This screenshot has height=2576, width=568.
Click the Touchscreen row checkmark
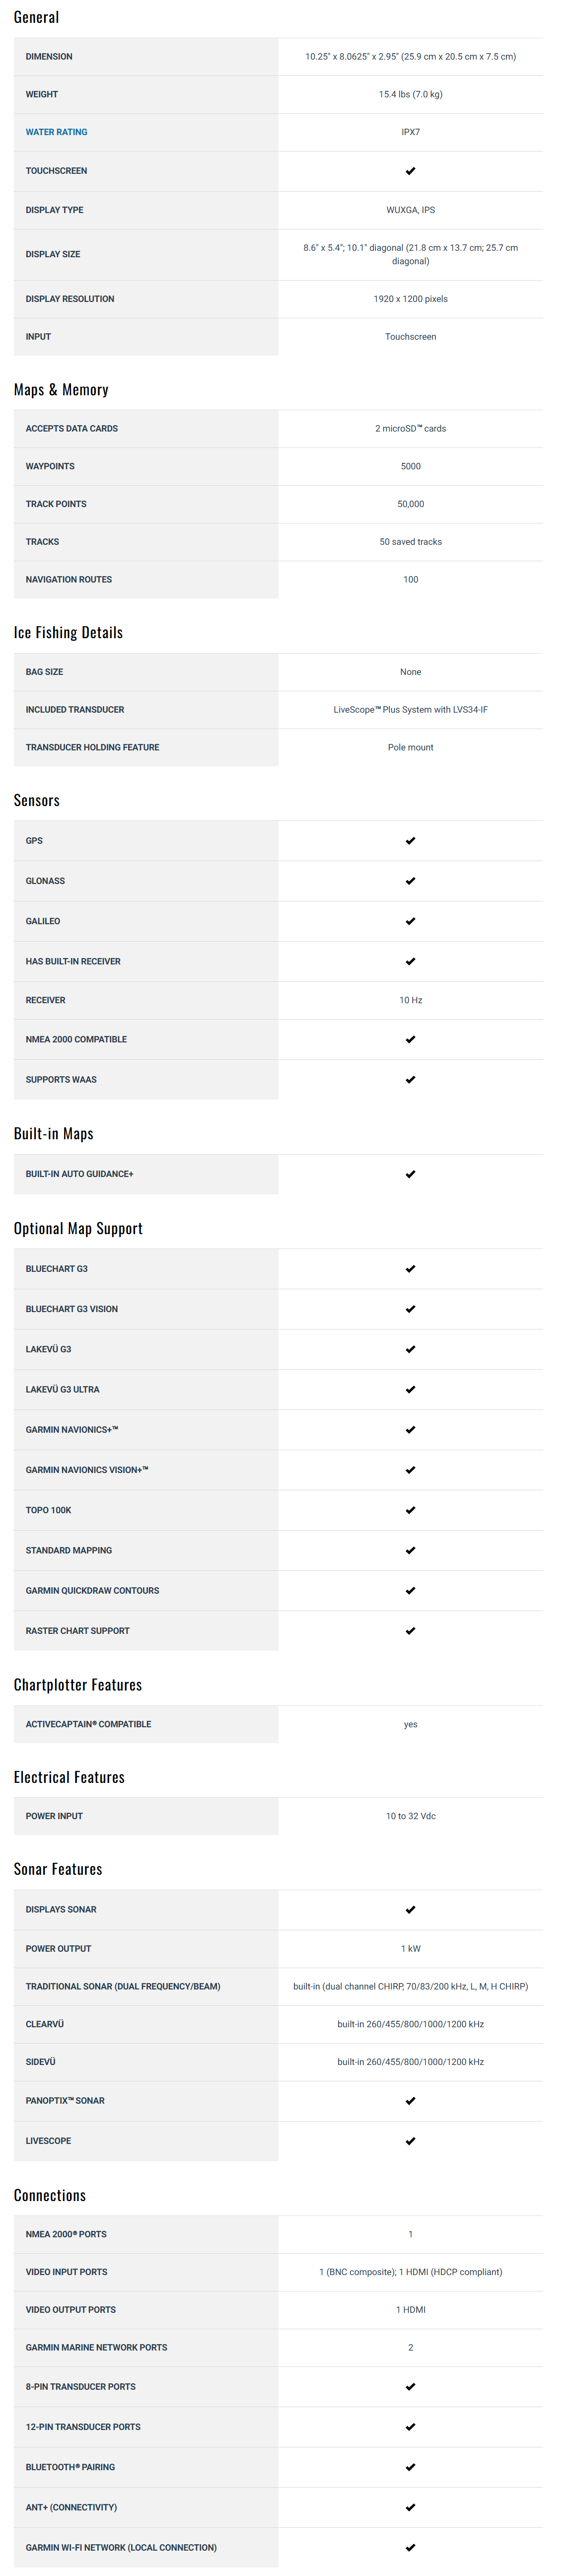click(x=410, y=171)
